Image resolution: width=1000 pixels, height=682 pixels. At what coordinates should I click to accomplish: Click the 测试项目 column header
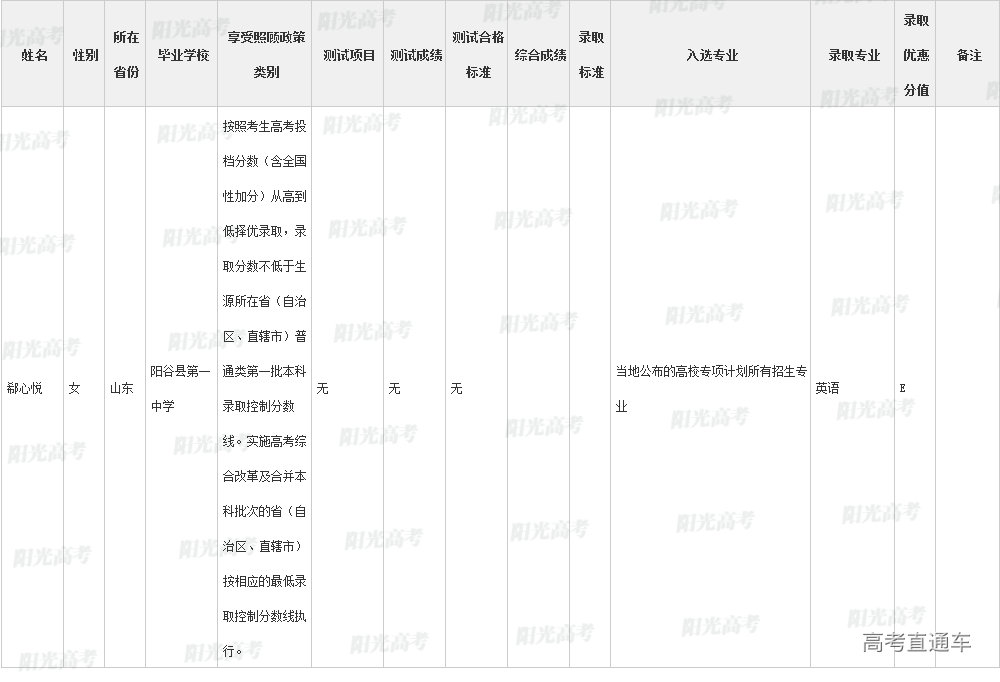pos(348,55)
